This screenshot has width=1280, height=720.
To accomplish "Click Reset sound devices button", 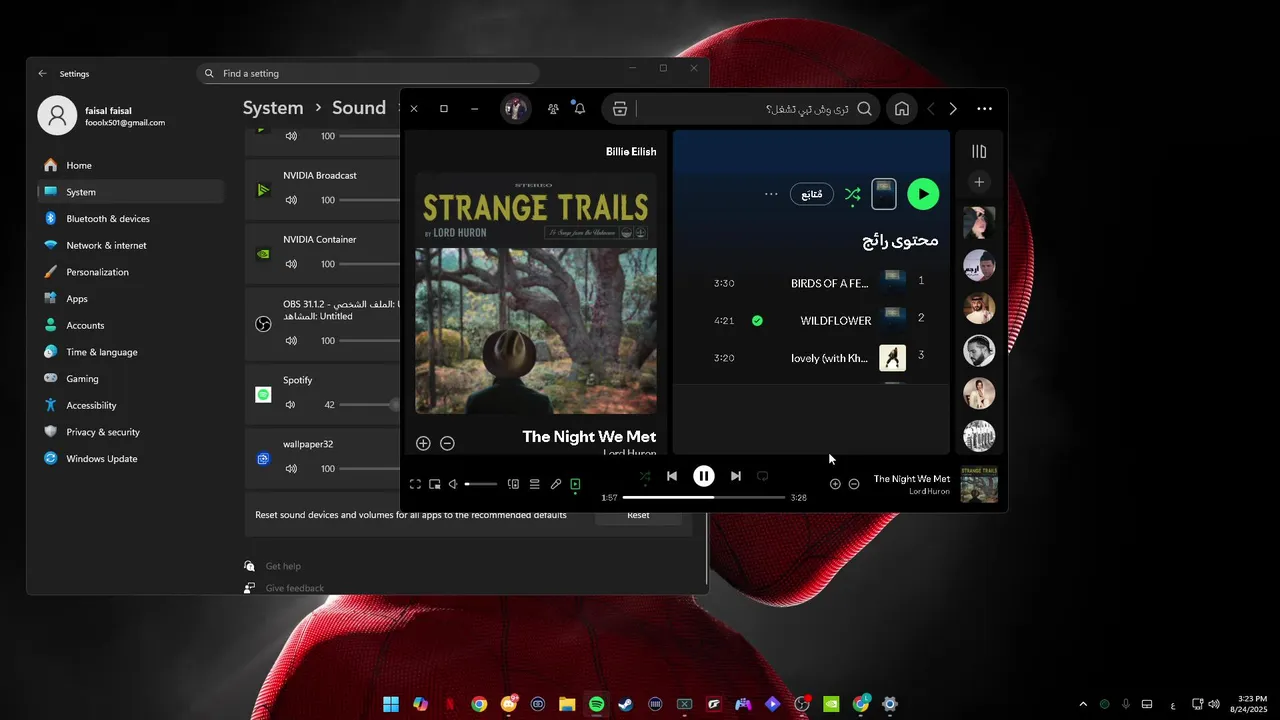I will point(638,515).
